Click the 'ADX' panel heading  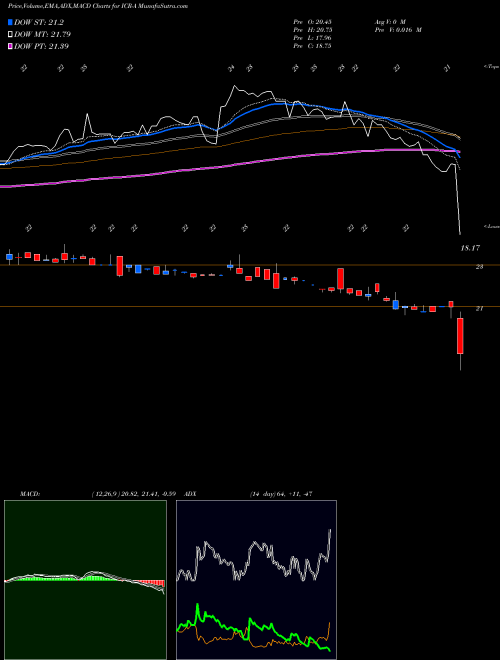[x=191, y=494]
